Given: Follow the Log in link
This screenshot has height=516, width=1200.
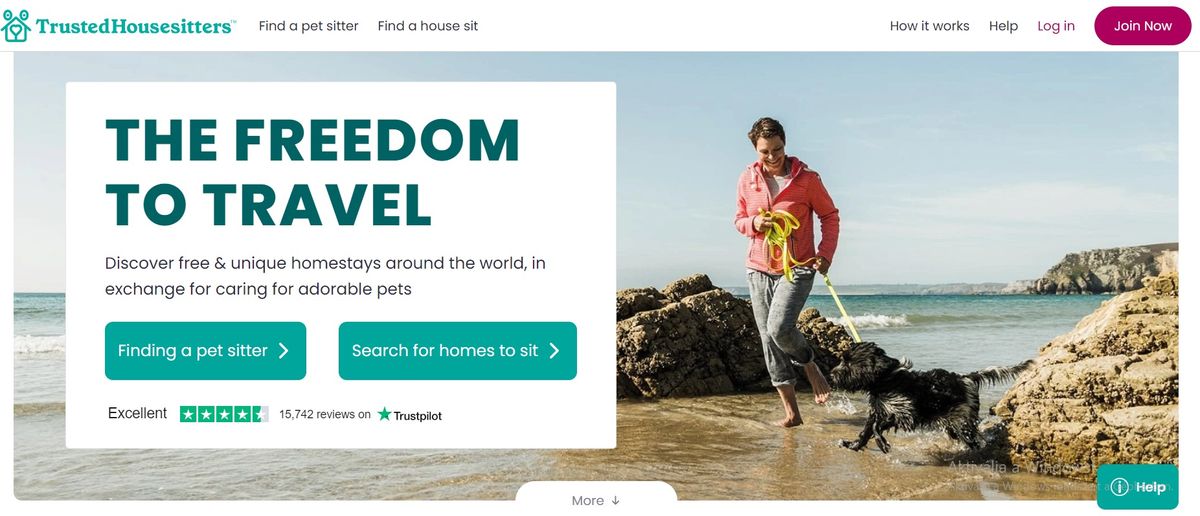Looking at the screenshot, I should pyautogui.click(x=1056, y=26).
